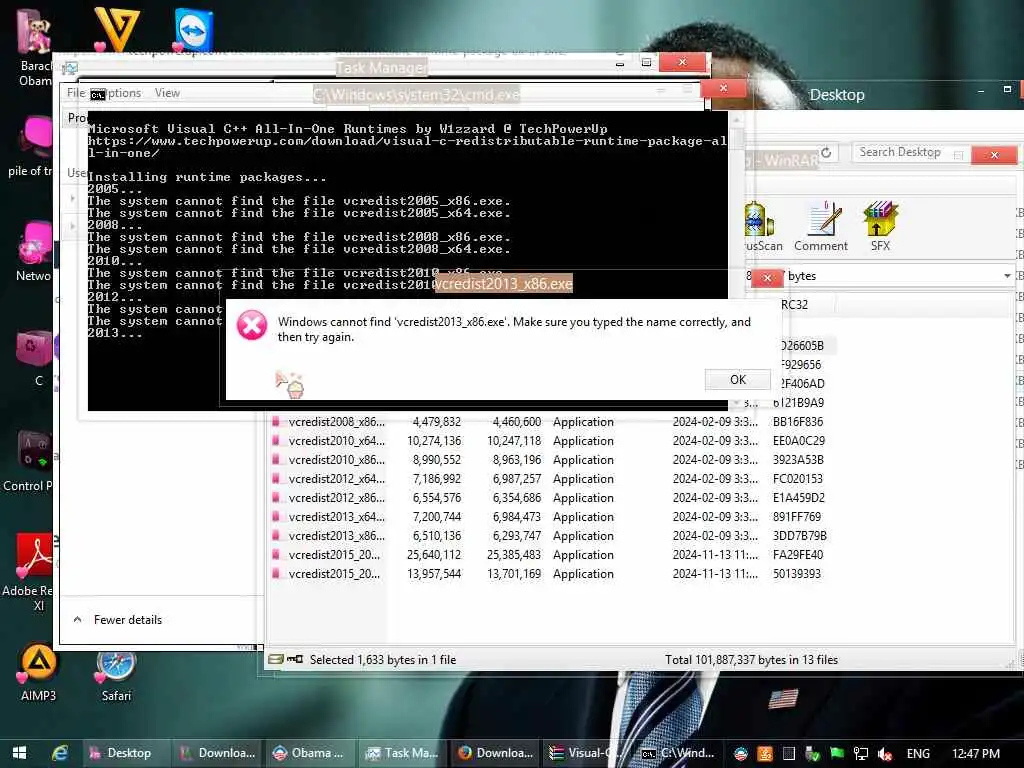Select the vcredist2010_x86 file row
This screenshot has height=768, width=1024.
click(x=549, y=460)
